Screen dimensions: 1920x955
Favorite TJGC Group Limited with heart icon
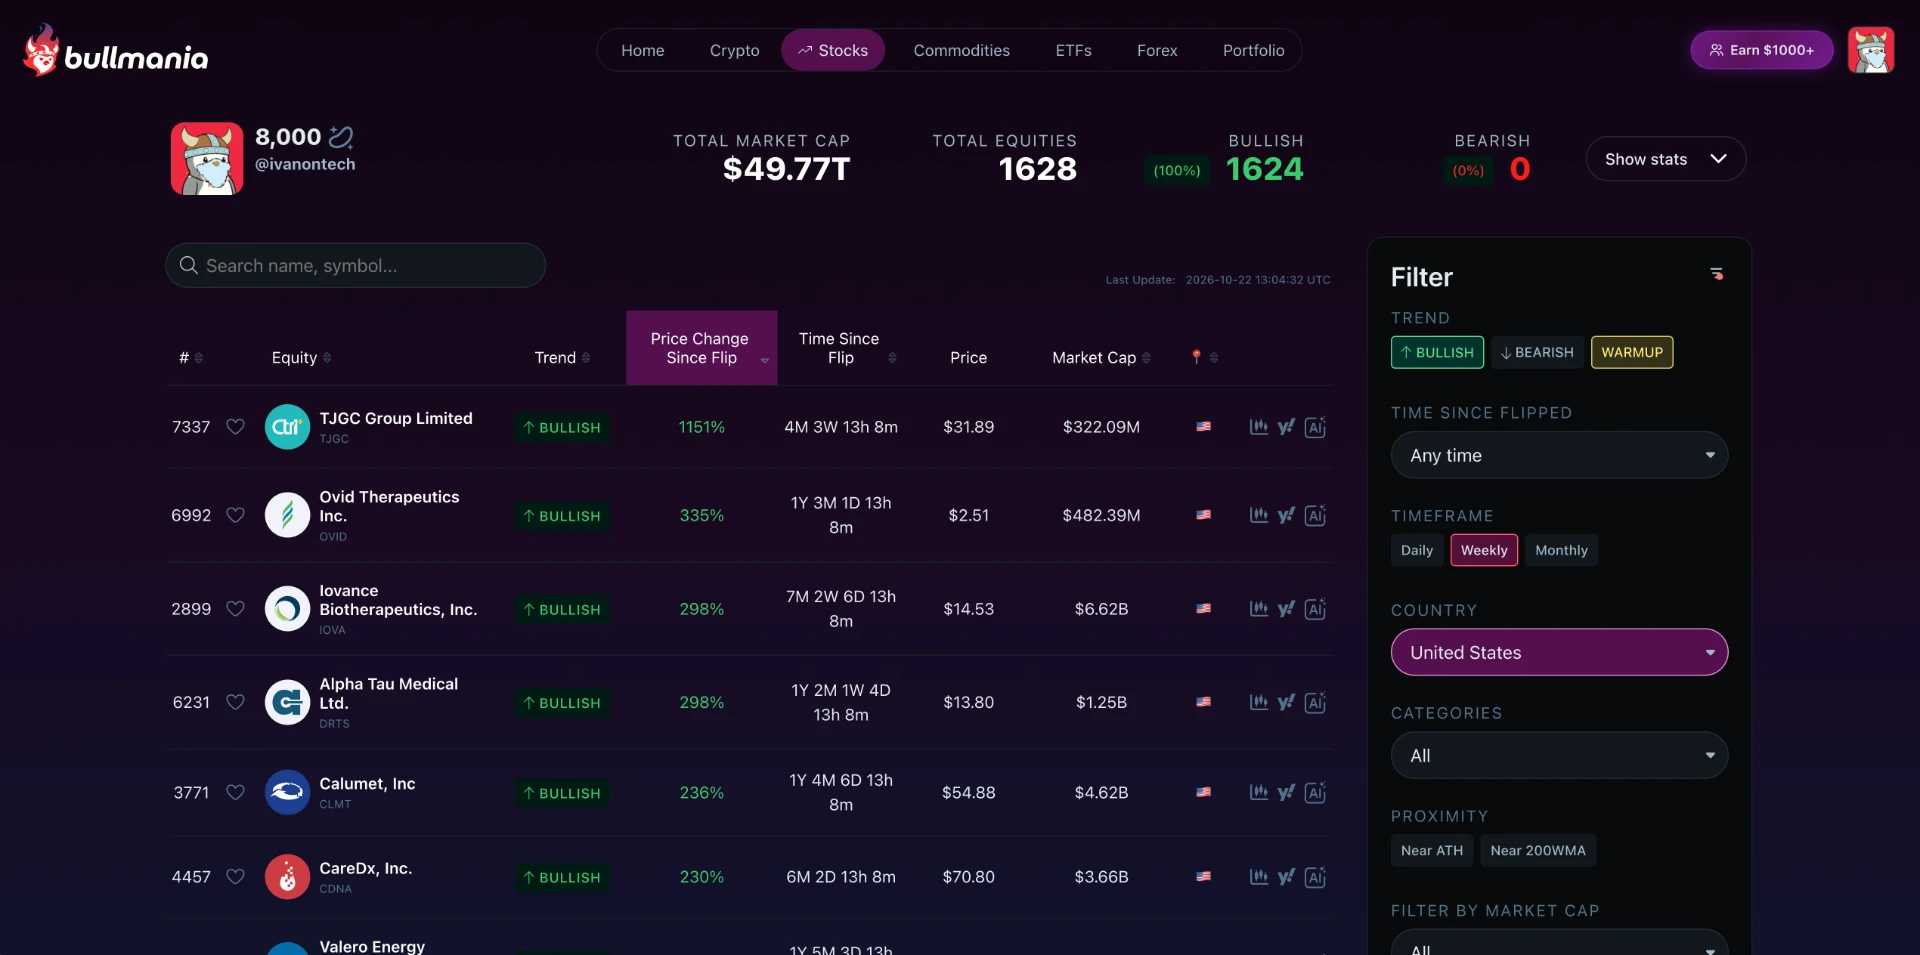[235, 427]
